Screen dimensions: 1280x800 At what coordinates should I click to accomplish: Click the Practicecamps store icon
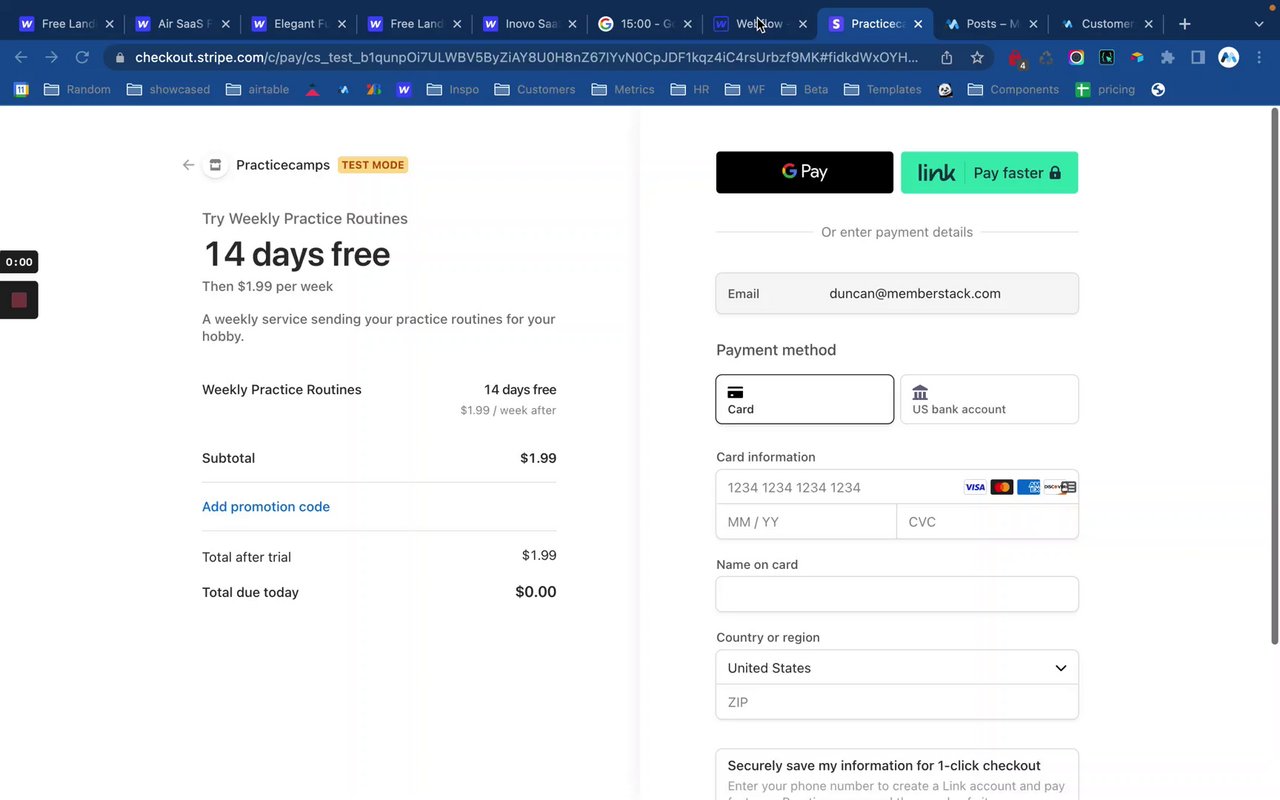(215, 165)
